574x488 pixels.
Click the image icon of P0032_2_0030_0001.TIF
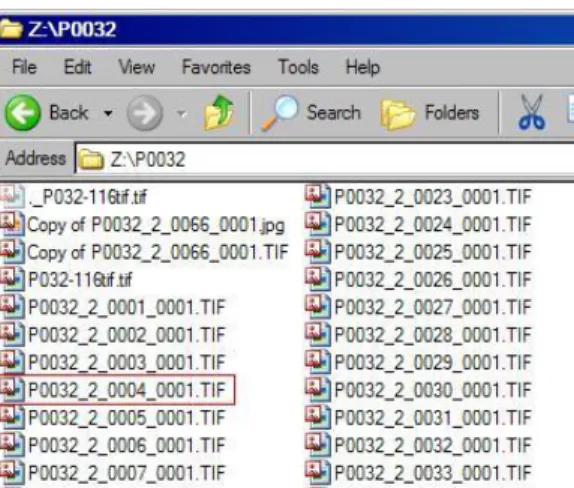(317, 390)
